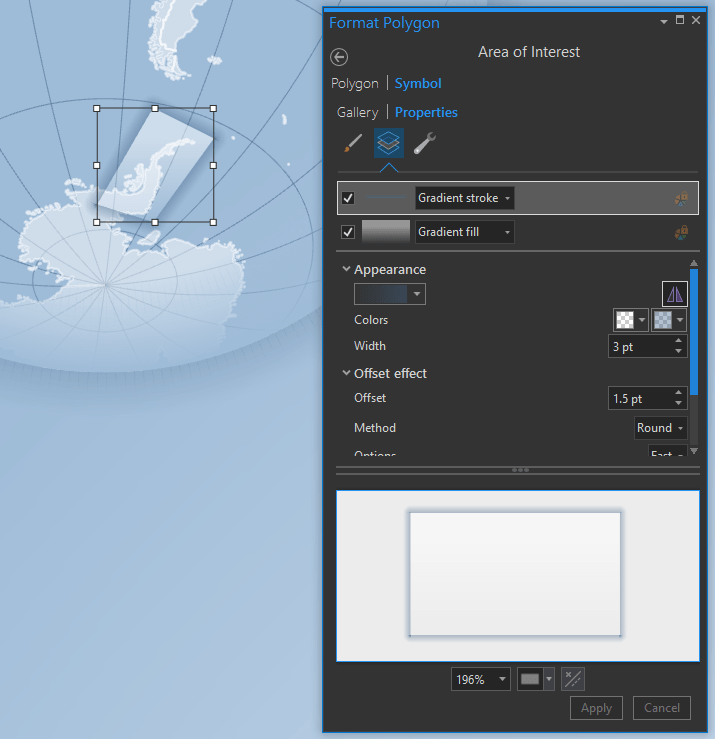Click the Area of Interest title

click(x=529, y=52)
